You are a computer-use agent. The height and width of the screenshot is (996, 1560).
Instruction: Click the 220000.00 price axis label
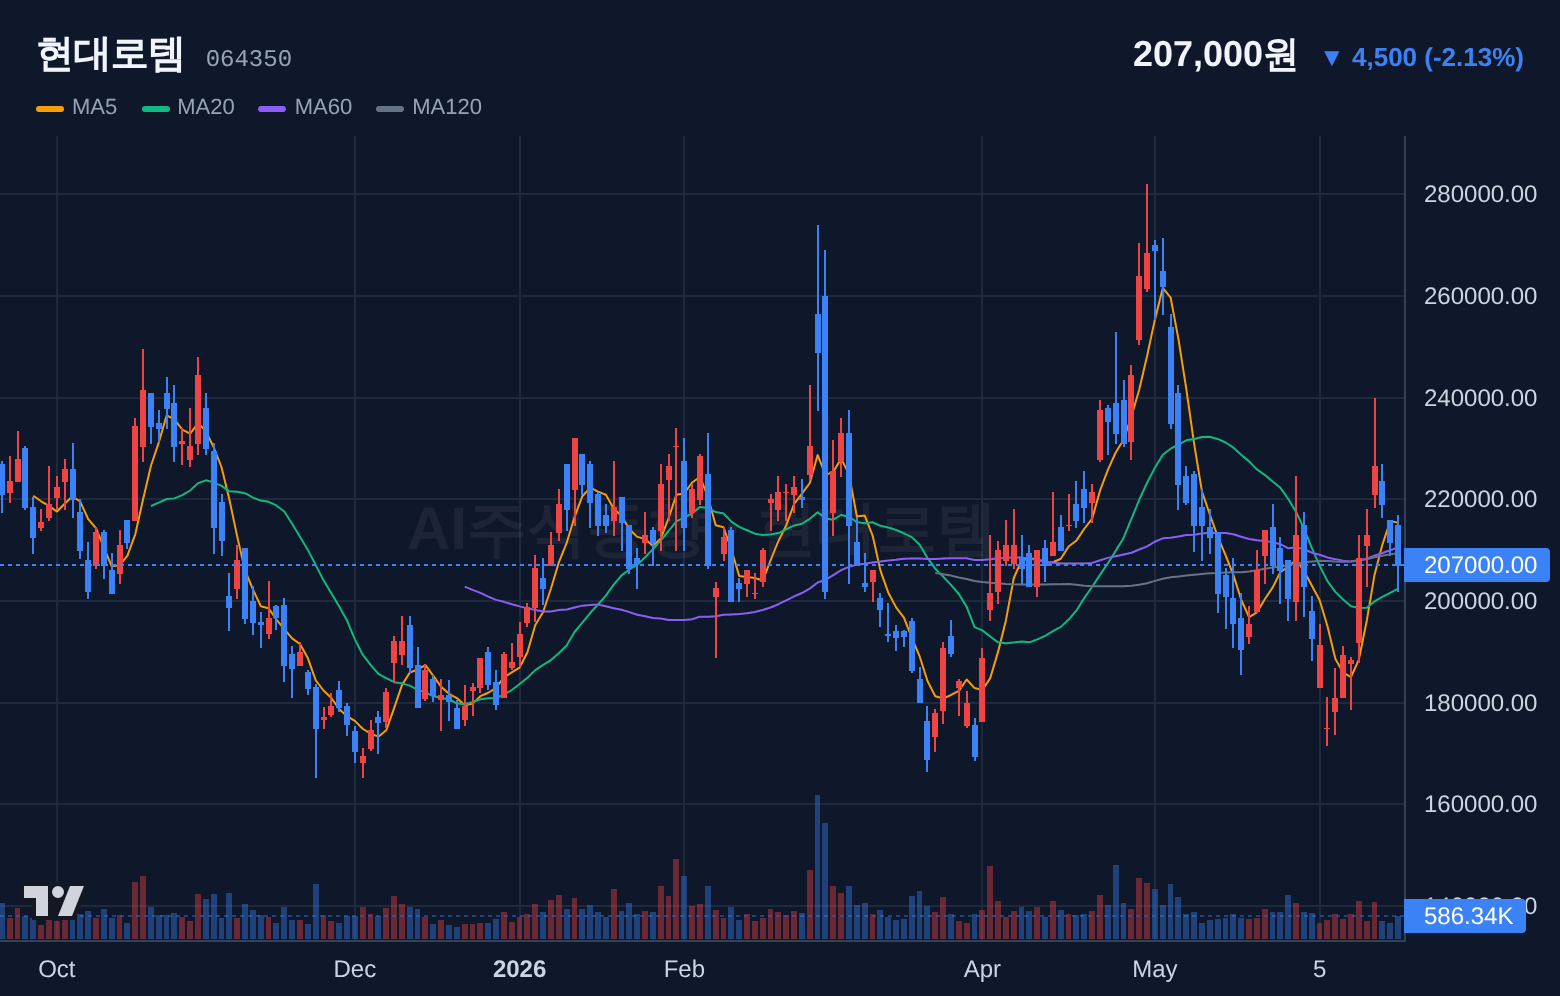tap(1480, 499)
